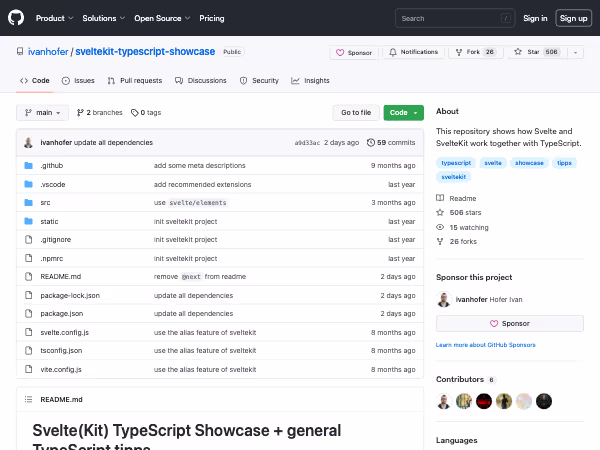This screenshot has width=600, height=450.
Task: Open the sveltekit-typescript-showcase repository link
Action: [145, 52]
